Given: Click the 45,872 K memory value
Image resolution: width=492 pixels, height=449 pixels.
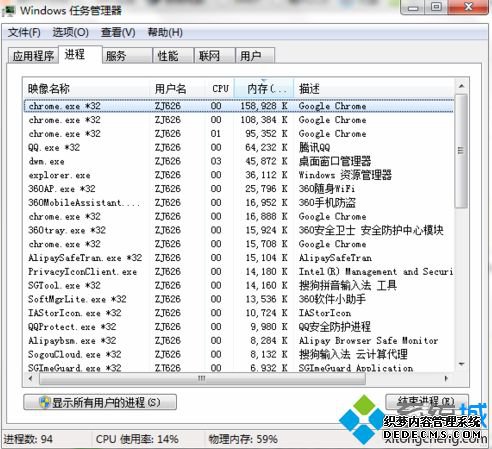Looking at the screenshot, I should [266, 161].
